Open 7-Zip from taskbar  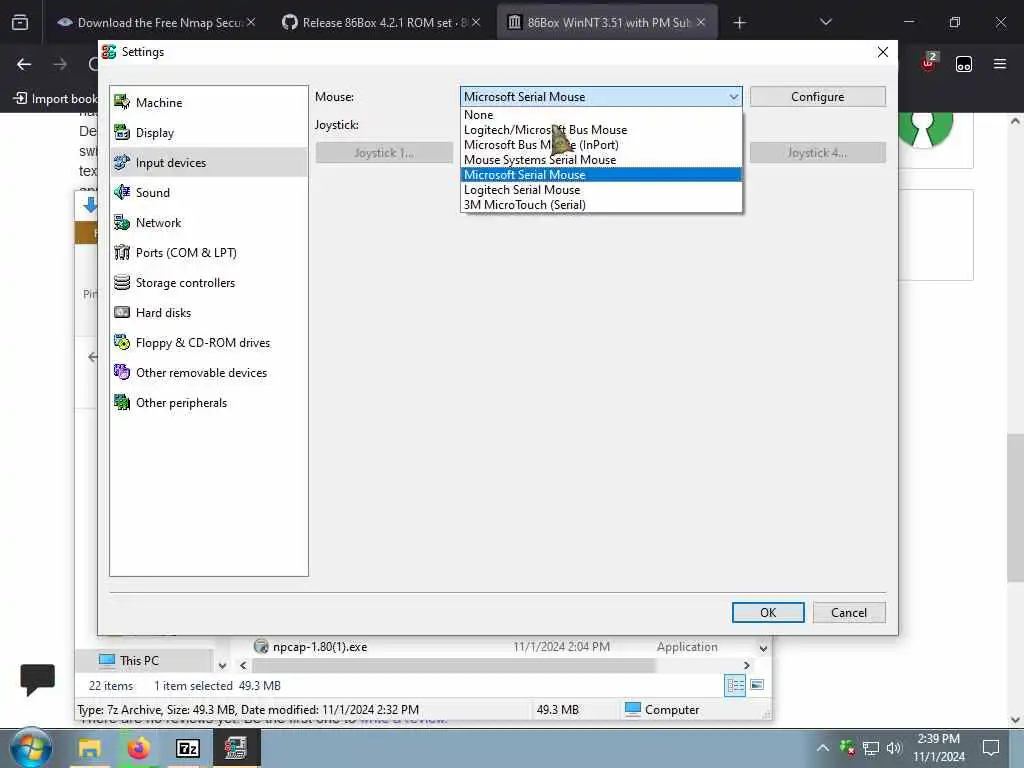[x=187, y=748]
